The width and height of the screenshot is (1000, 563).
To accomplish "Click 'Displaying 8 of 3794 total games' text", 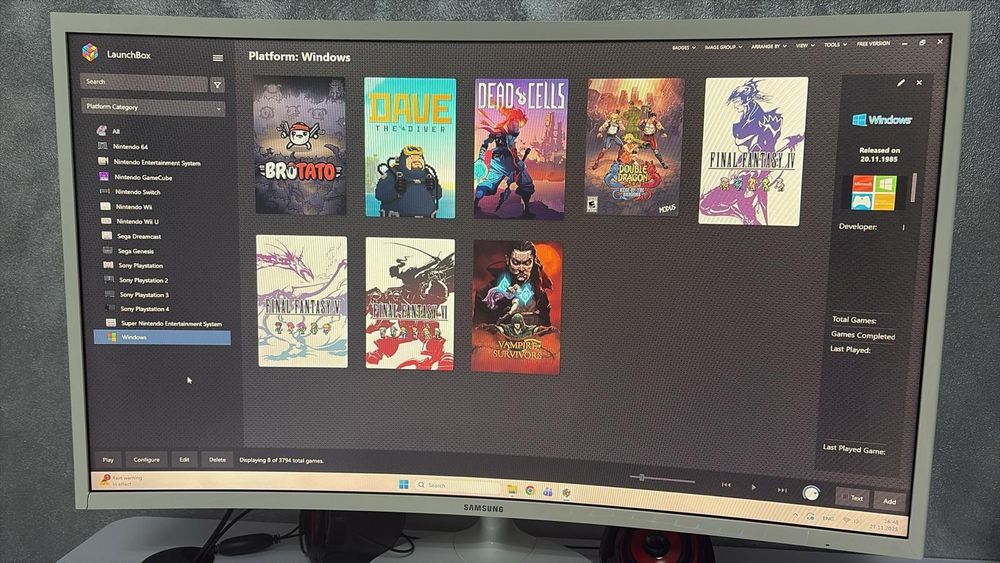I will click(281, 460).
